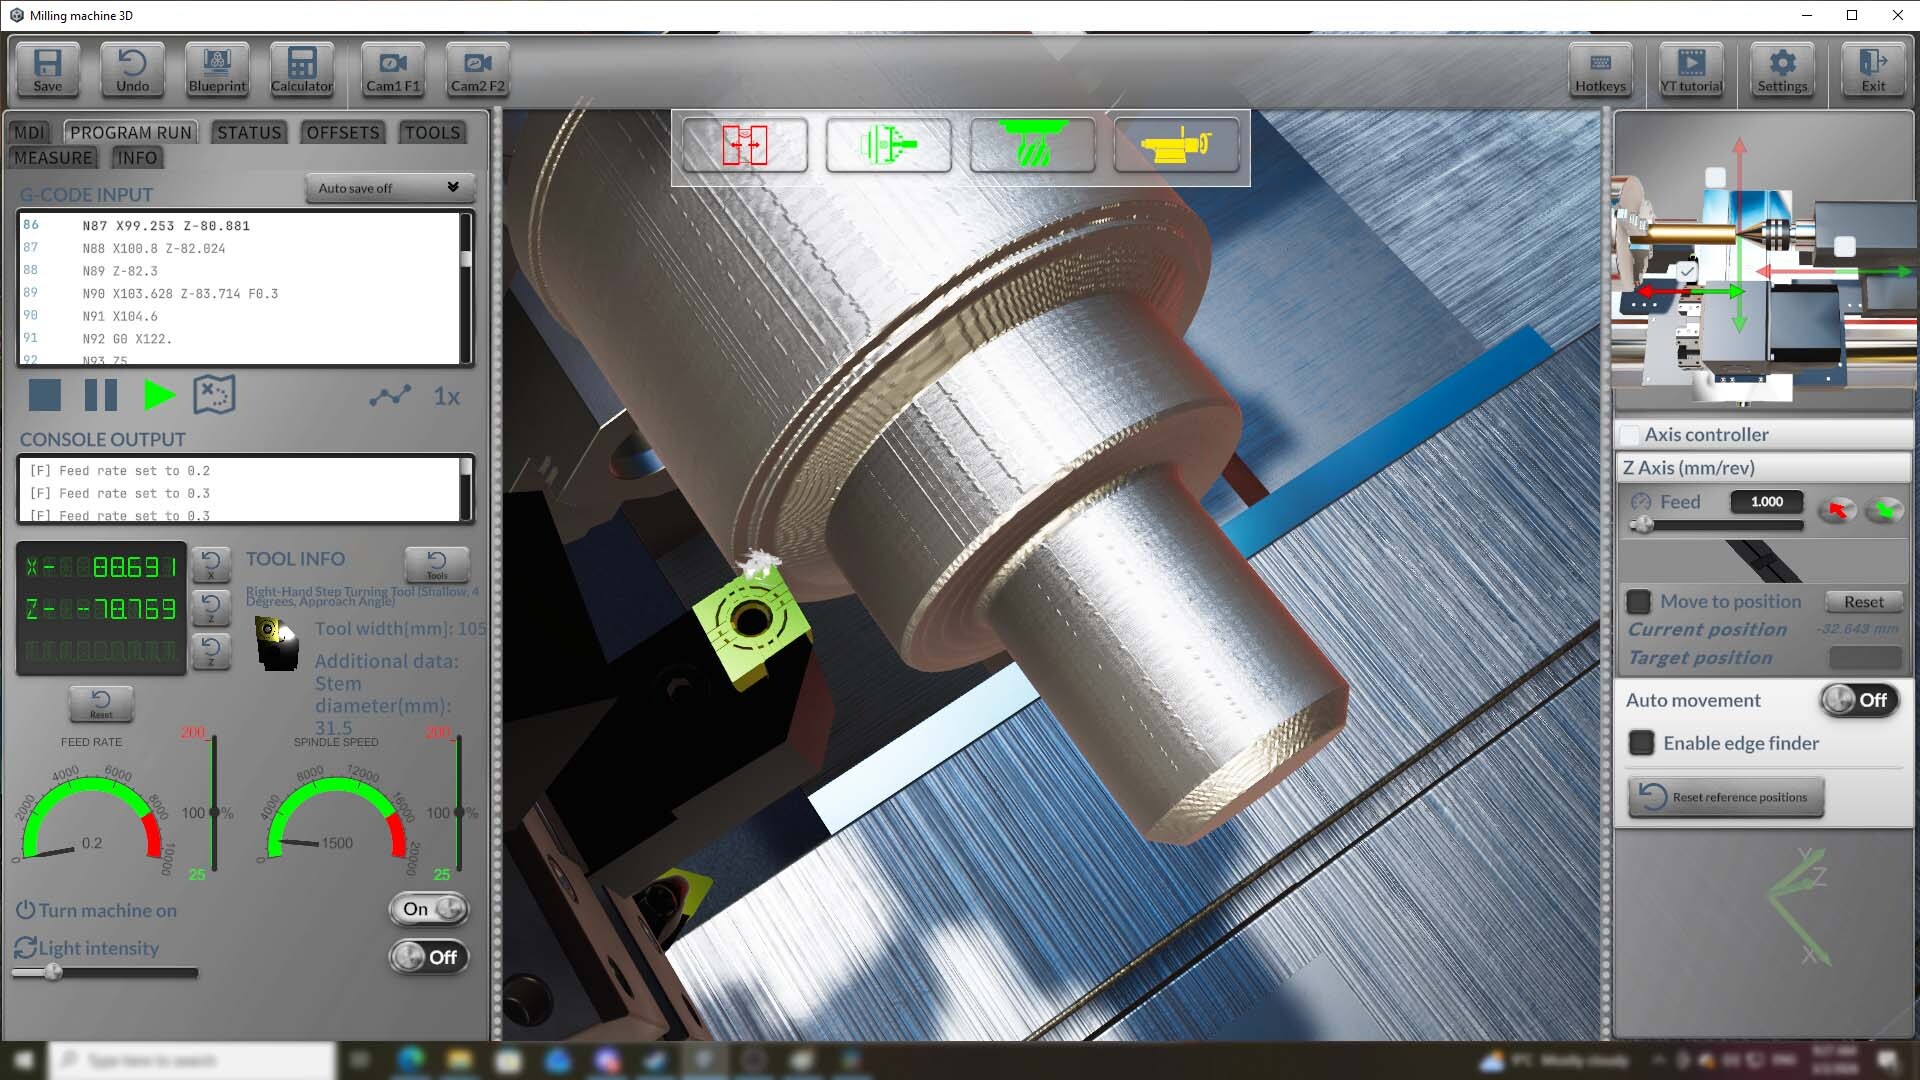The height and width of the screenshot is (1080, 1920).
Task: Open the Hotkeys panel
Action: click(x=1600, y=69)
